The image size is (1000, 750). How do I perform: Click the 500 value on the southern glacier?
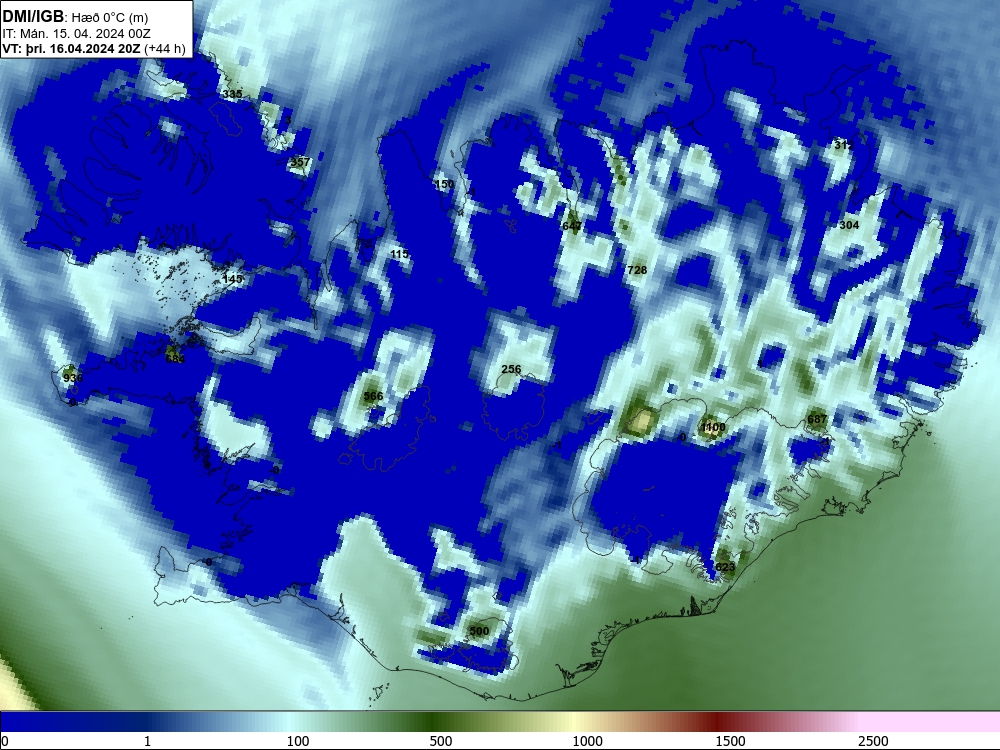pyautogui.click(x=479, y=631)
